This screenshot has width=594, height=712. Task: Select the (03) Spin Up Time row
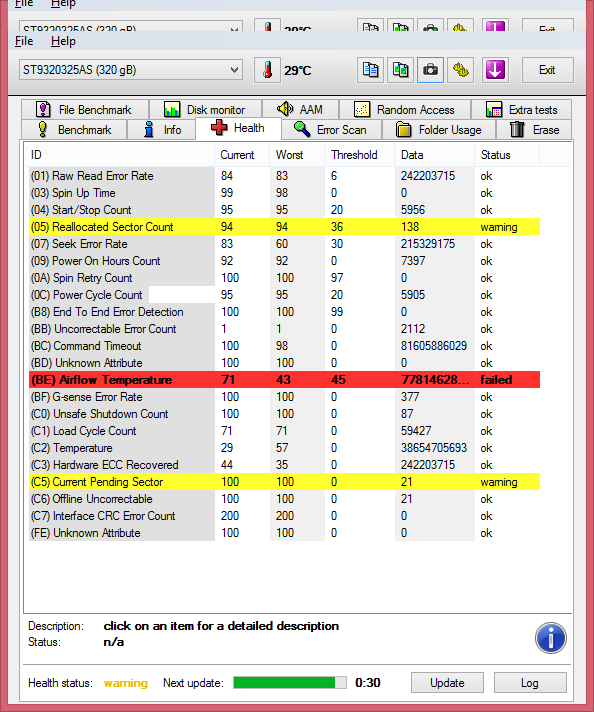285,193
